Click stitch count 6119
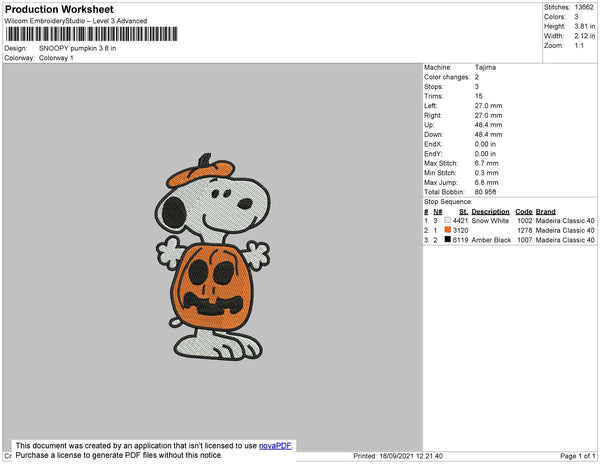The image size is (600, 464). [460, 240]
